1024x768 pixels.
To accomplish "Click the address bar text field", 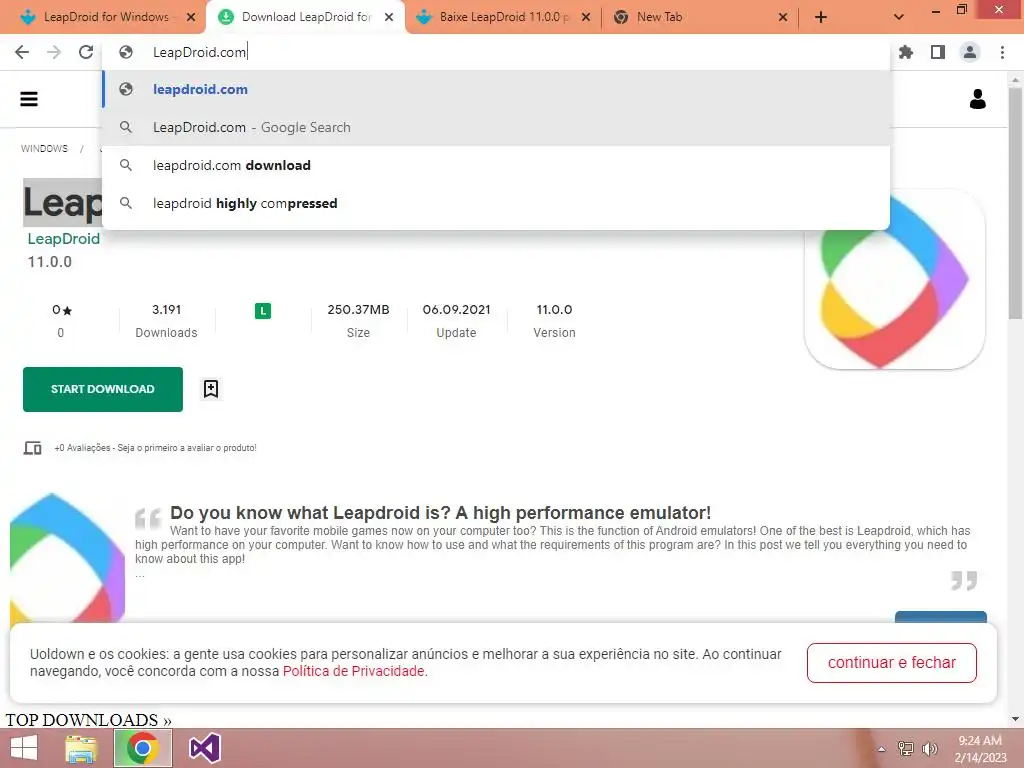I will tap(496, 52).
